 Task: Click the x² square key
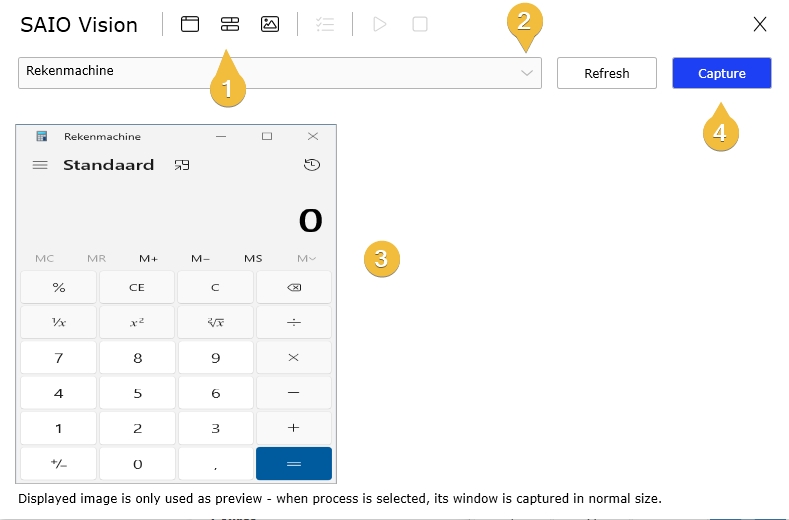137,322
